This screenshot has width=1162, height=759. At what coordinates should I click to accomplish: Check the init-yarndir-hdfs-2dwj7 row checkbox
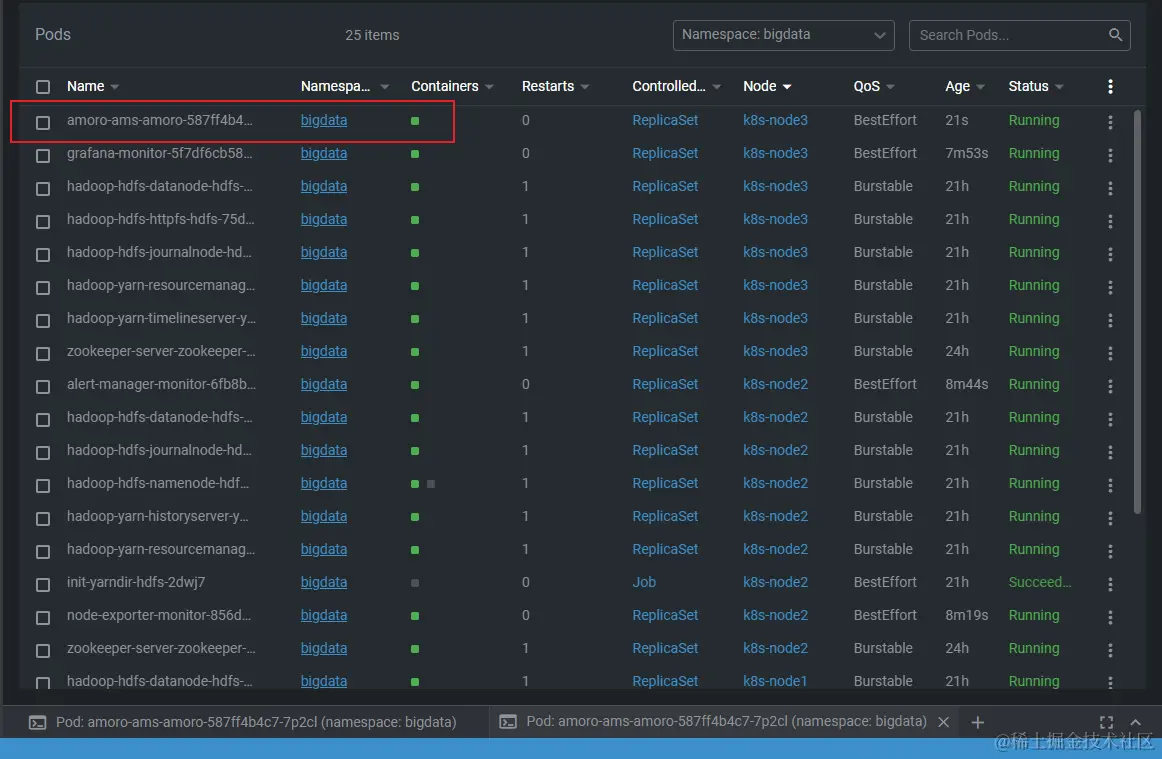[x=43, y=585]
